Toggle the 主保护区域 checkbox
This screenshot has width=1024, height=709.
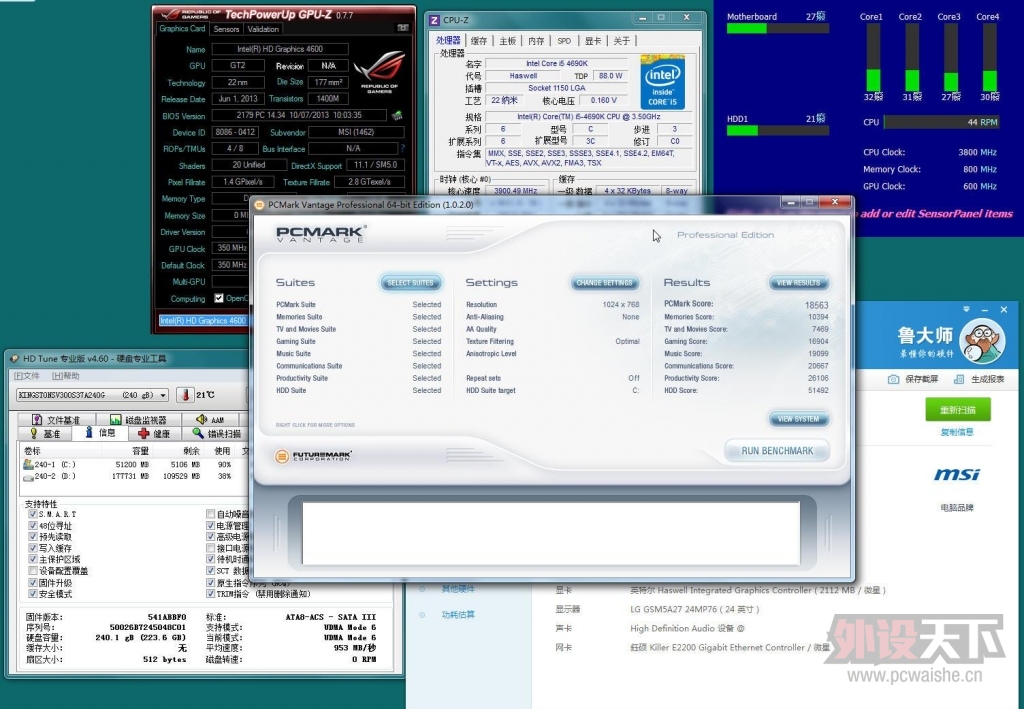pos(32,559)
